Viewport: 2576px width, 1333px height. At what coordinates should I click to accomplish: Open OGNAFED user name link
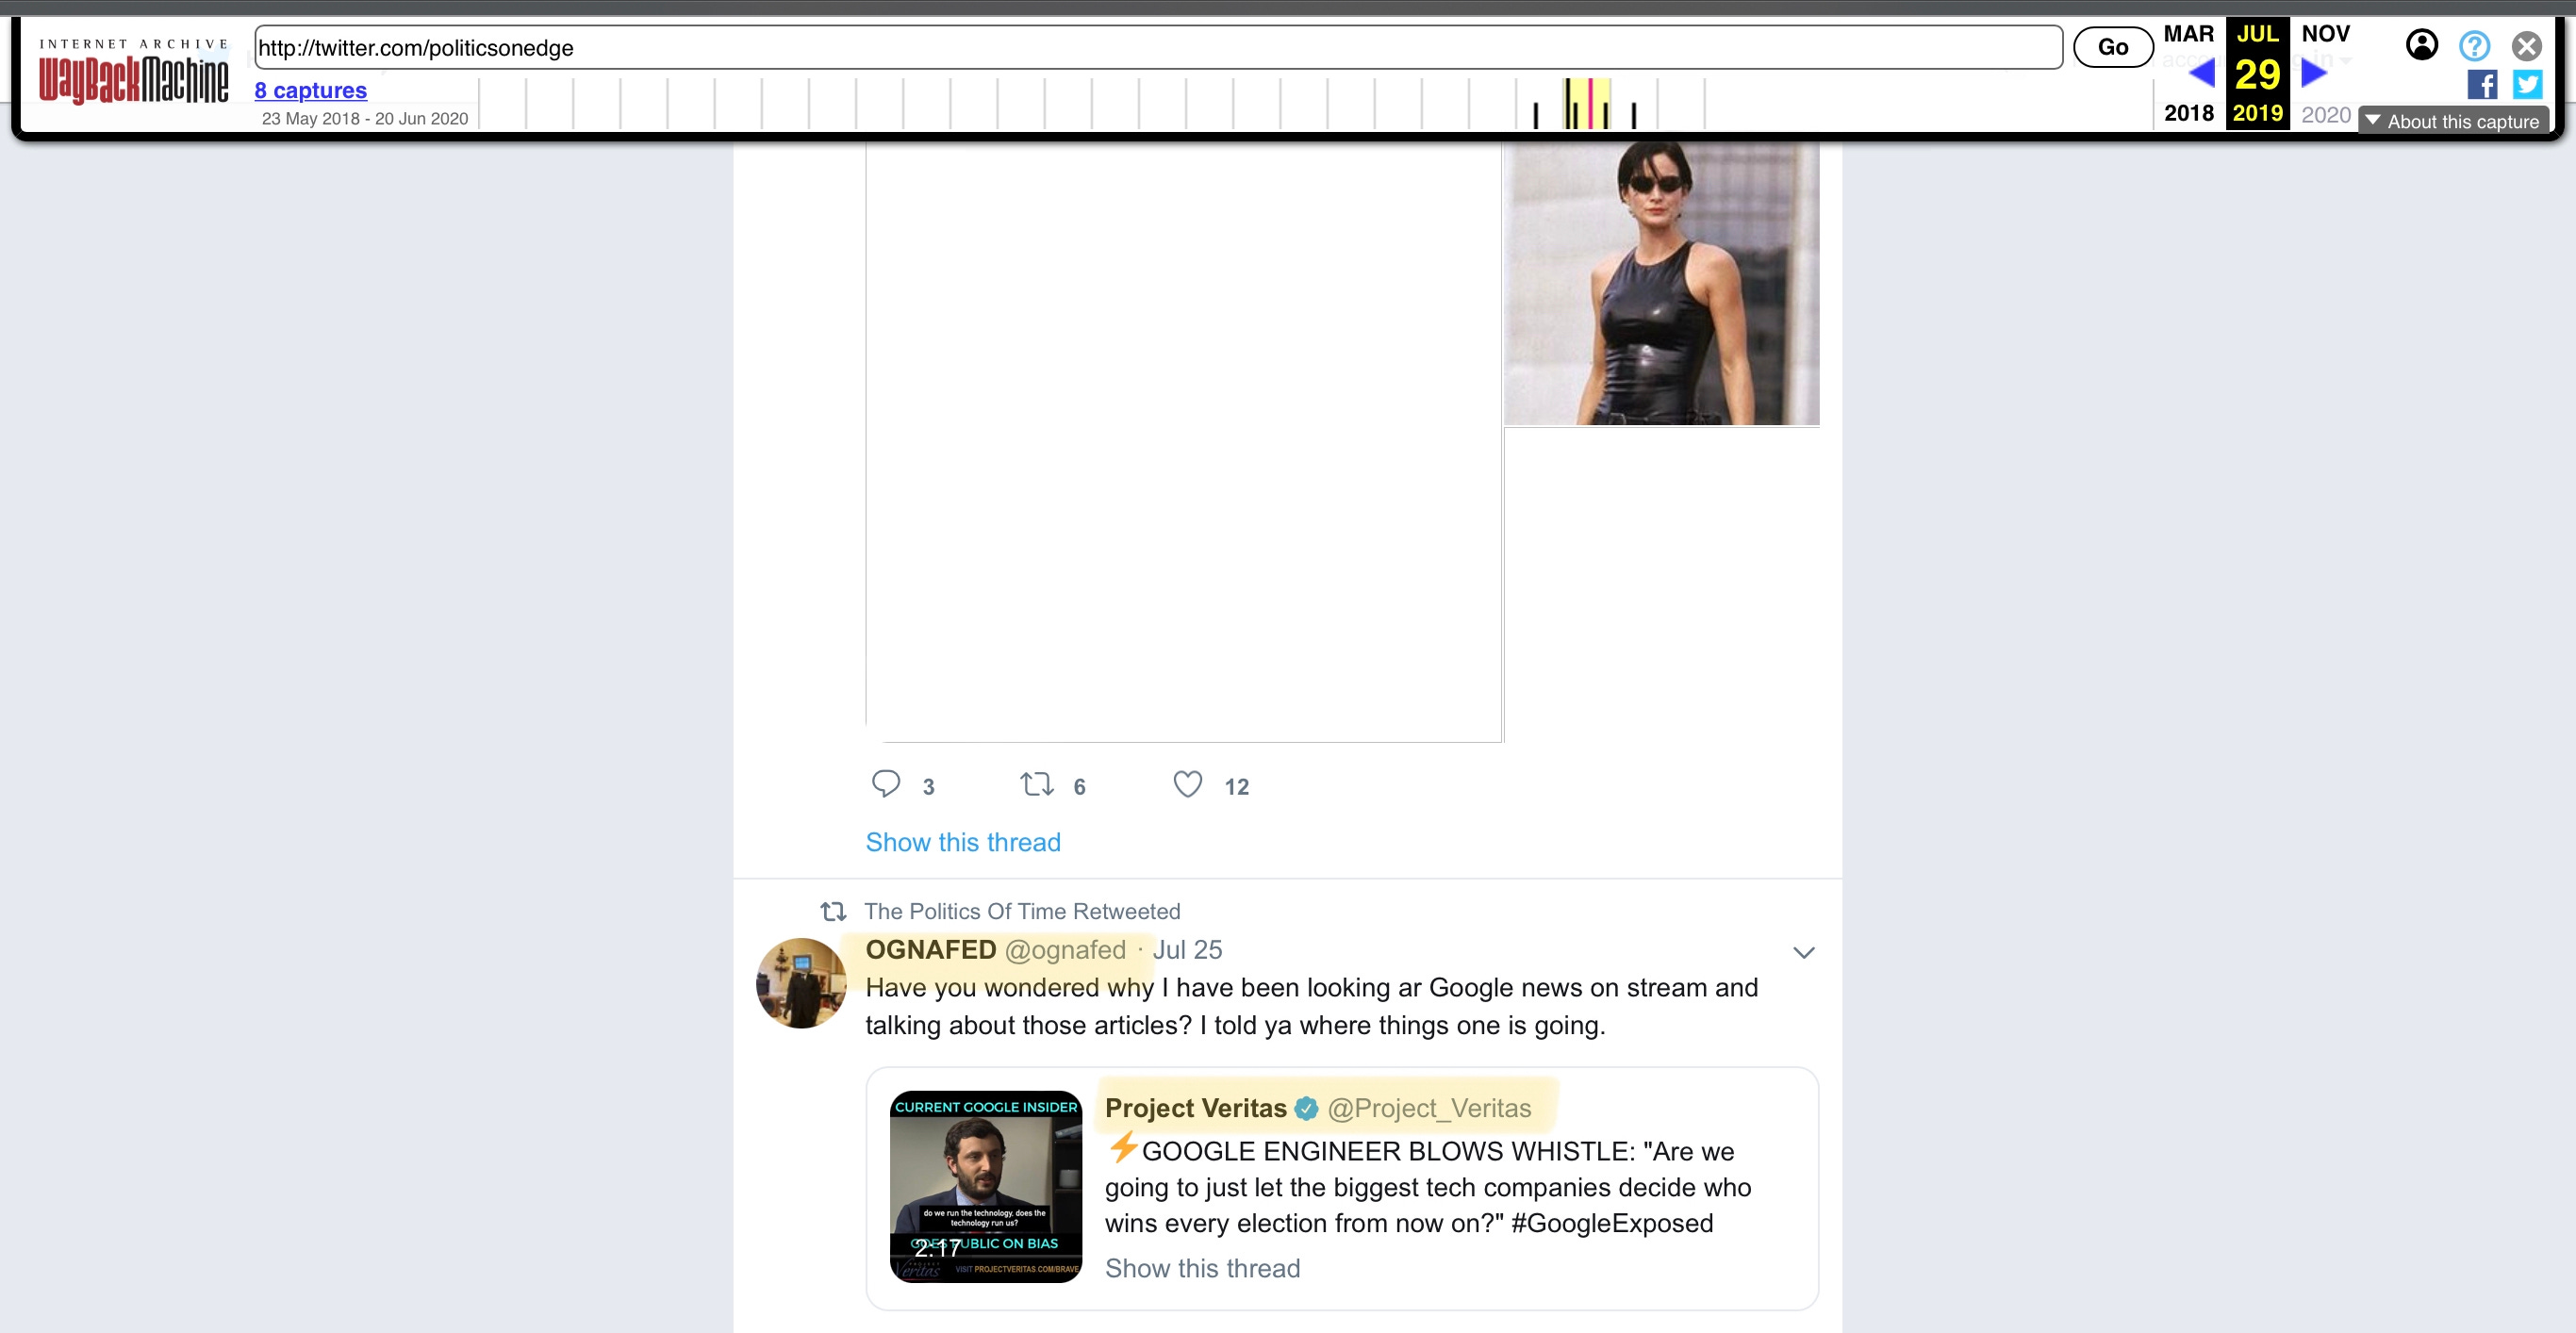[931, 949]
